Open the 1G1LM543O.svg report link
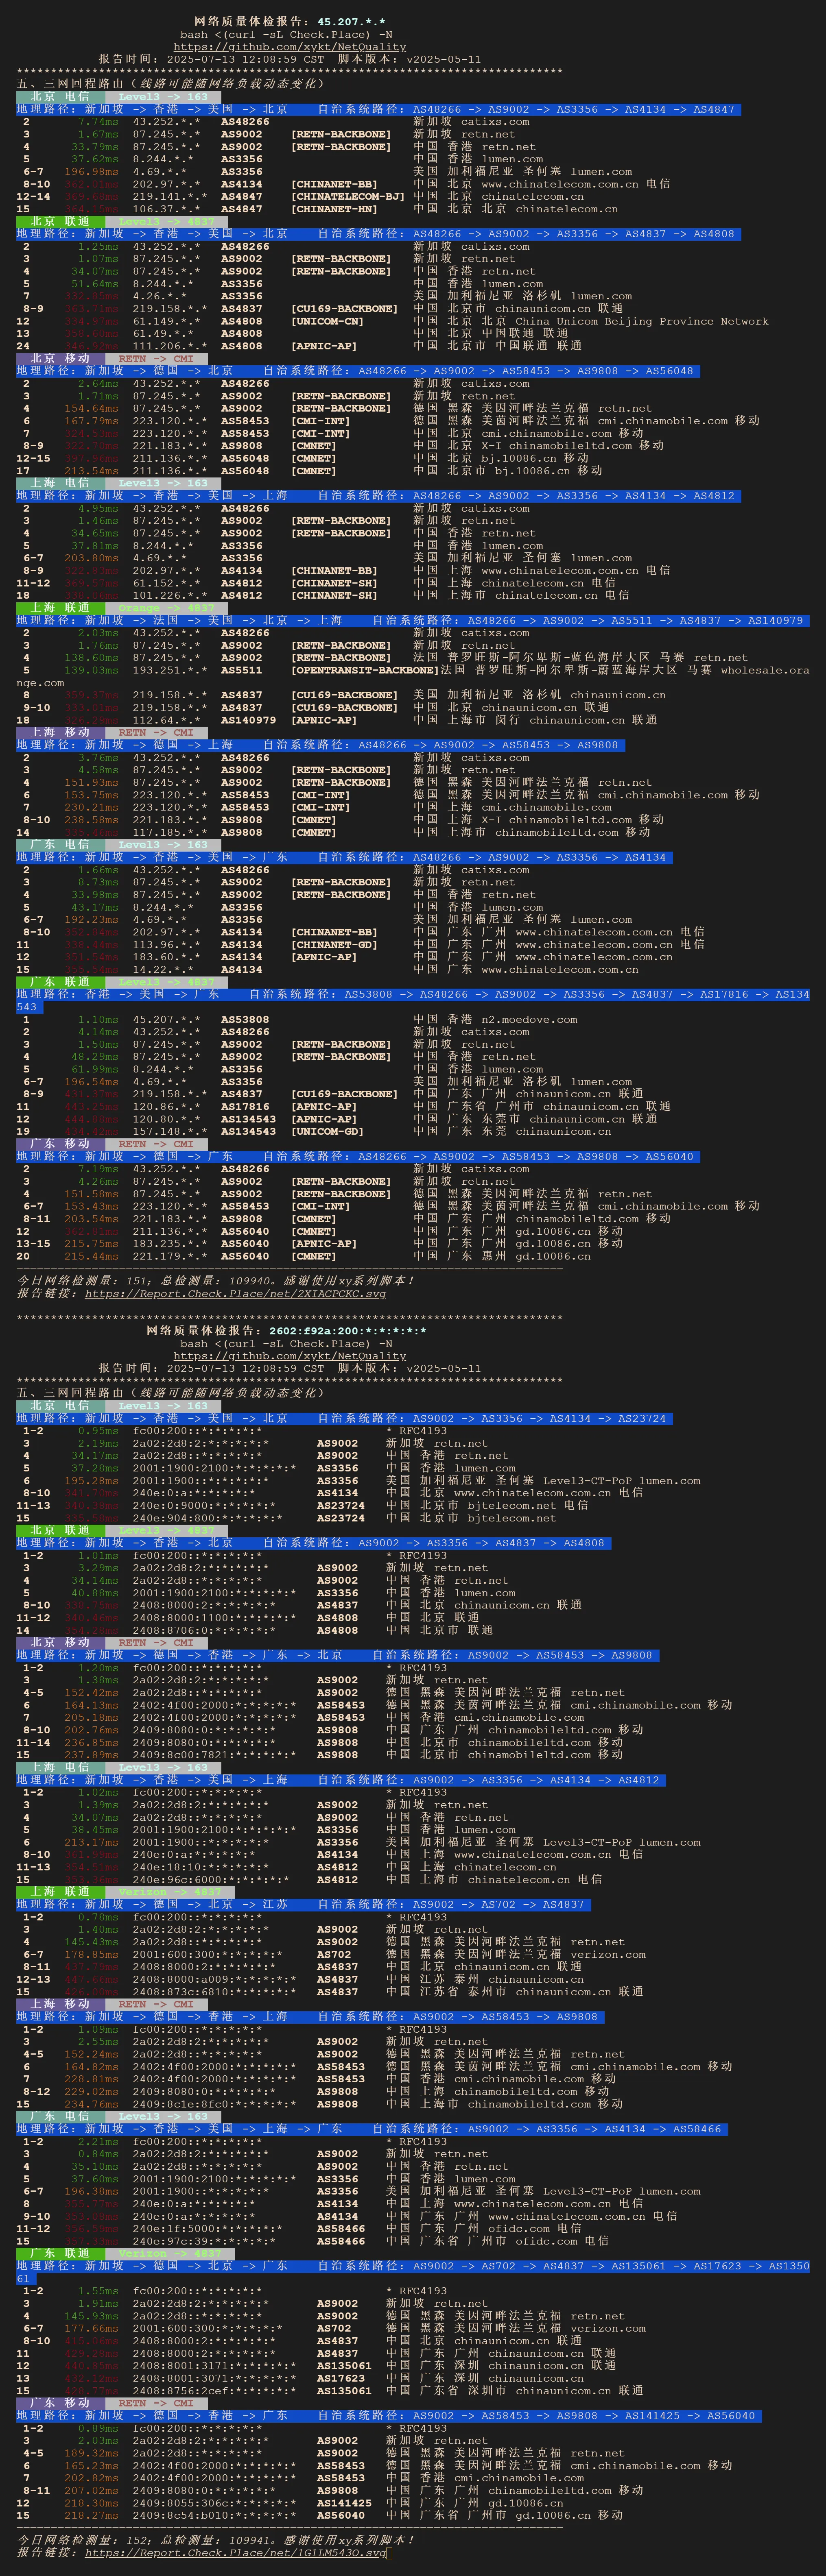This screenshot has width=826, height=2576. [235, 2552]
